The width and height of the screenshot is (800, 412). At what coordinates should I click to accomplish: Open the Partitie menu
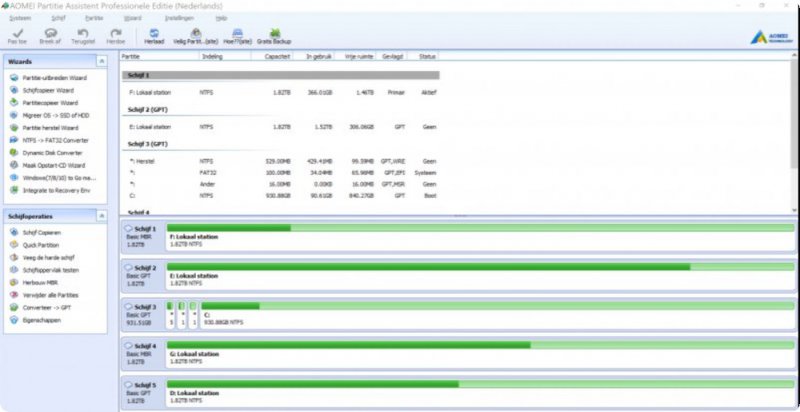94,18
